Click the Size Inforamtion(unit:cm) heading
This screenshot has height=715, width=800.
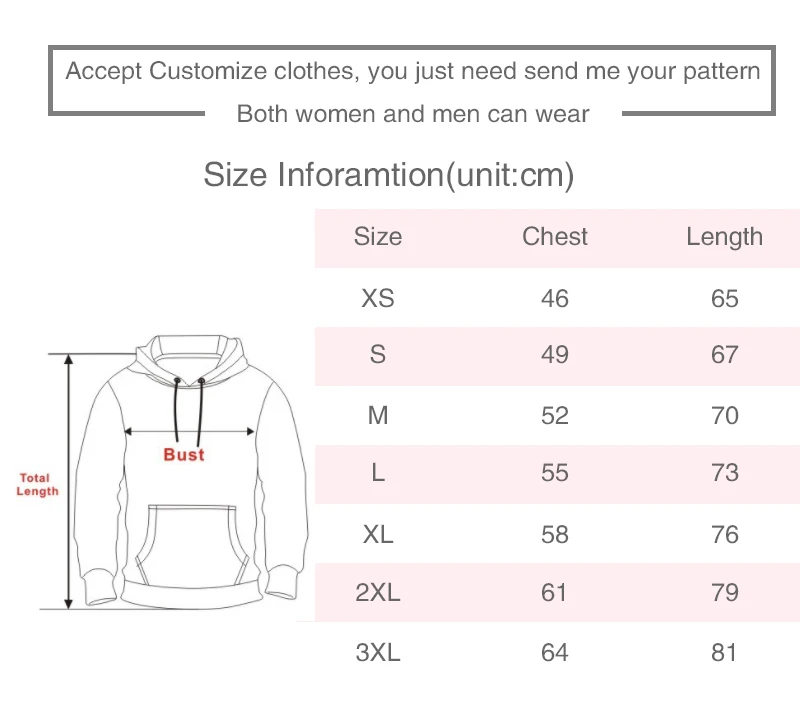[389, 175]
